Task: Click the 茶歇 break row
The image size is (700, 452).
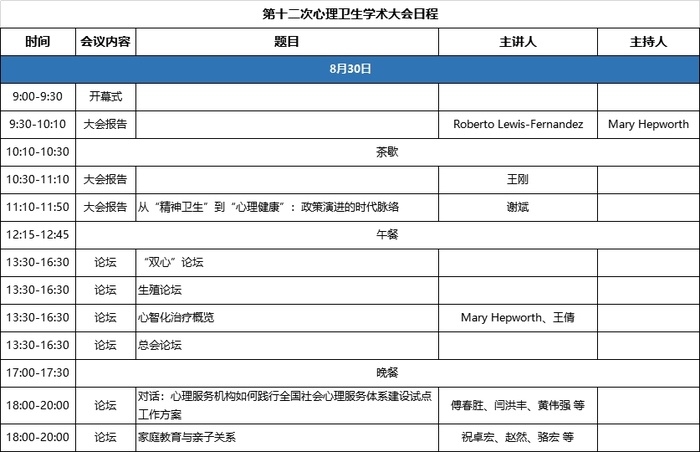Action: [x=387, y=152]
